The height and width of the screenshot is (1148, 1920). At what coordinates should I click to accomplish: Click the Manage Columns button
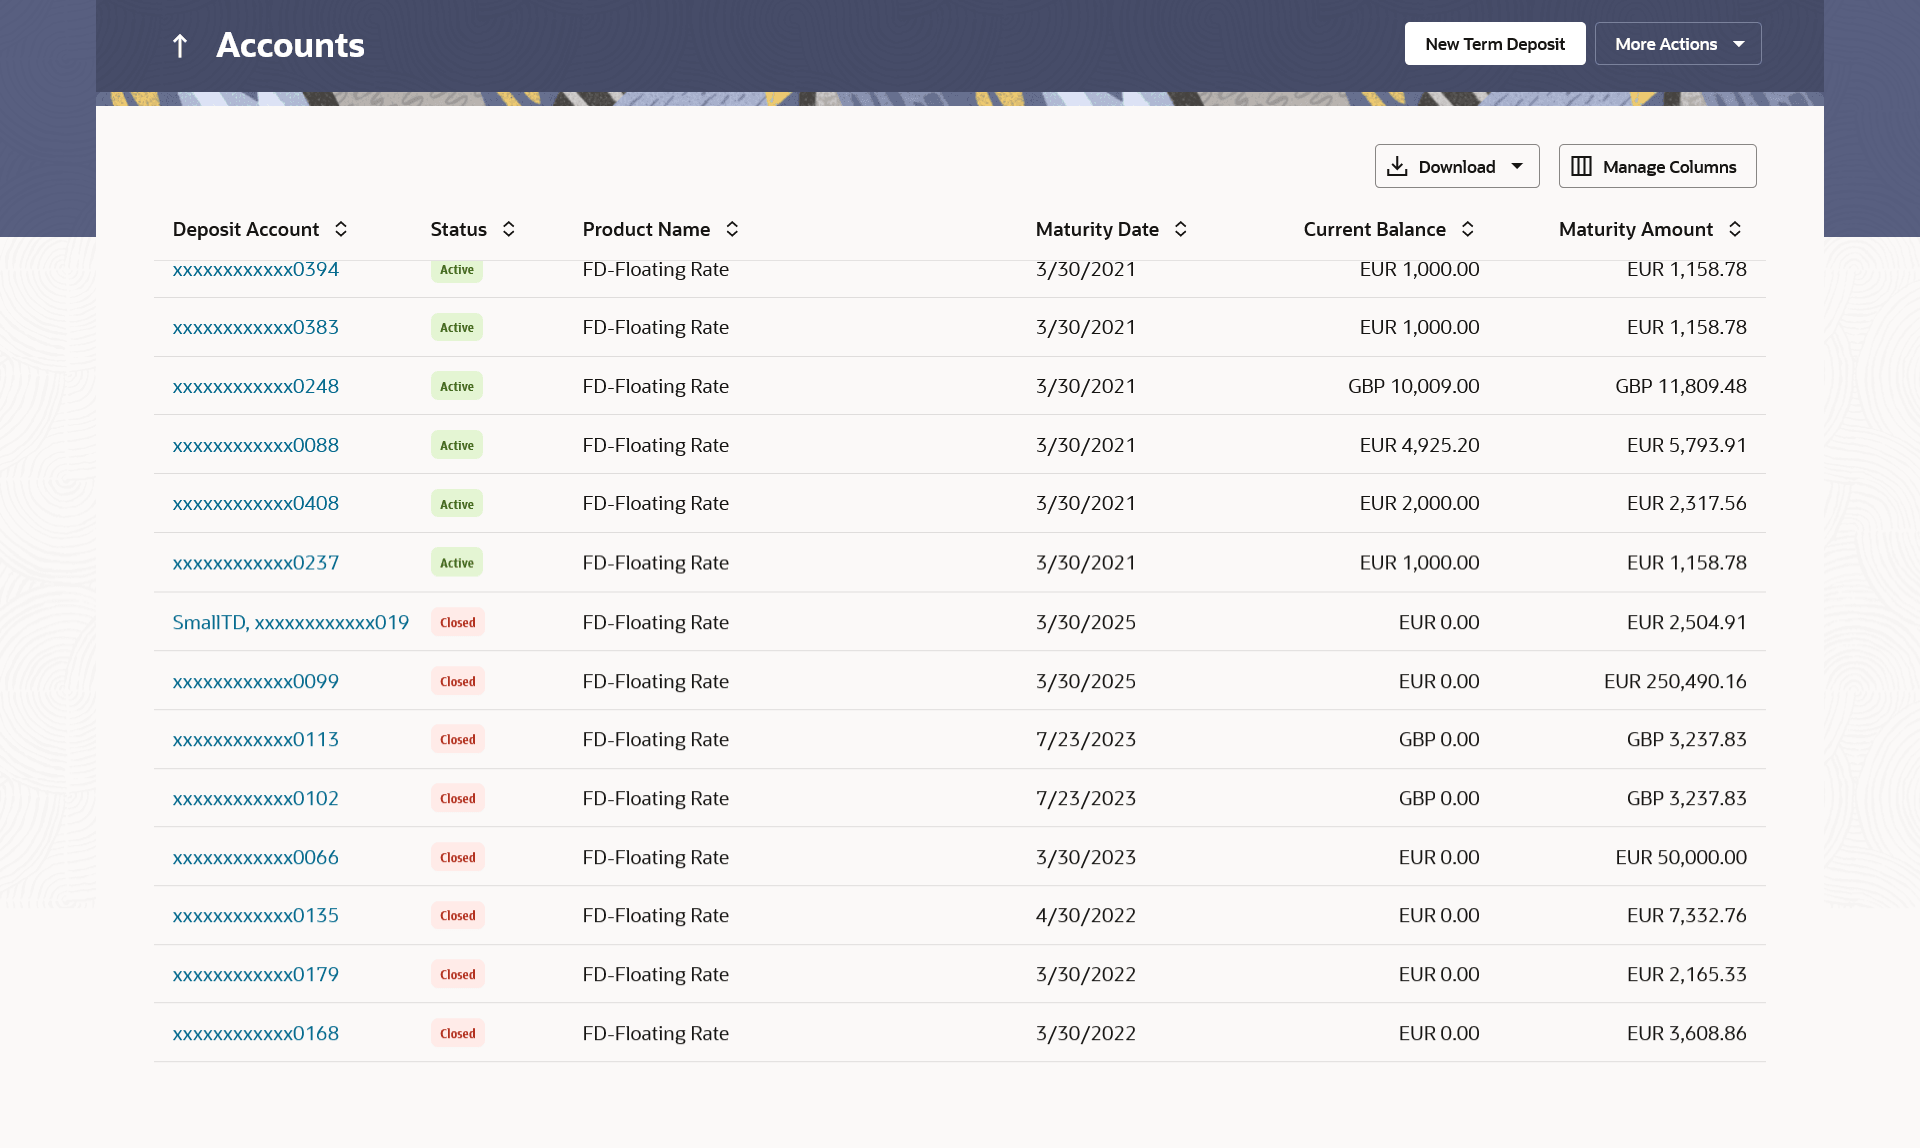coord(1657,166)
